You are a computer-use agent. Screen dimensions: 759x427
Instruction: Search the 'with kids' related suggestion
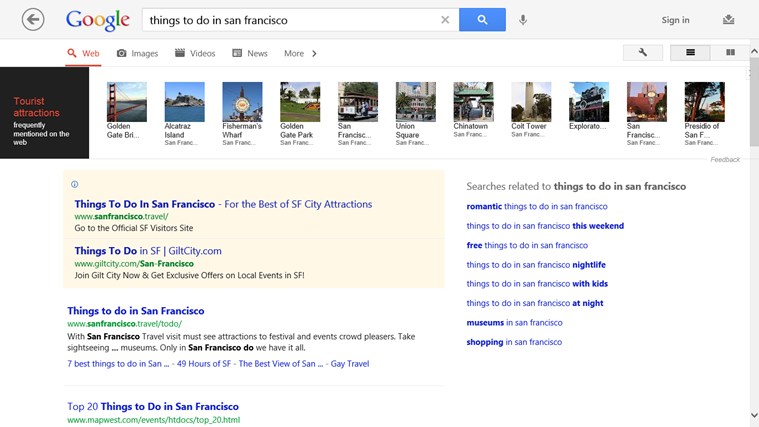(x=537, y=284)
